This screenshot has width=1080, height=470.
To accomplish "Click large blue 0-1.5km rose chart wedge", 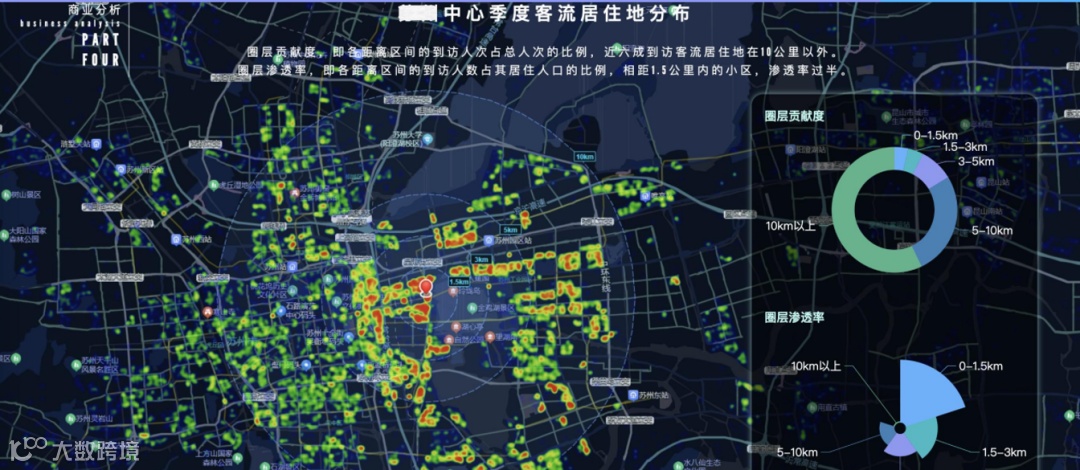I will 926,393.
